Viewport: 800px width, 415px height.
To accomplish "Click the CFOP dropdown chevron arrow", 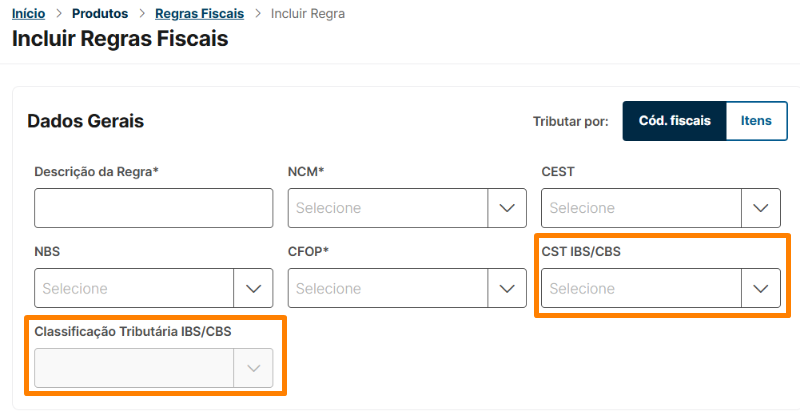I will (507, 288).
